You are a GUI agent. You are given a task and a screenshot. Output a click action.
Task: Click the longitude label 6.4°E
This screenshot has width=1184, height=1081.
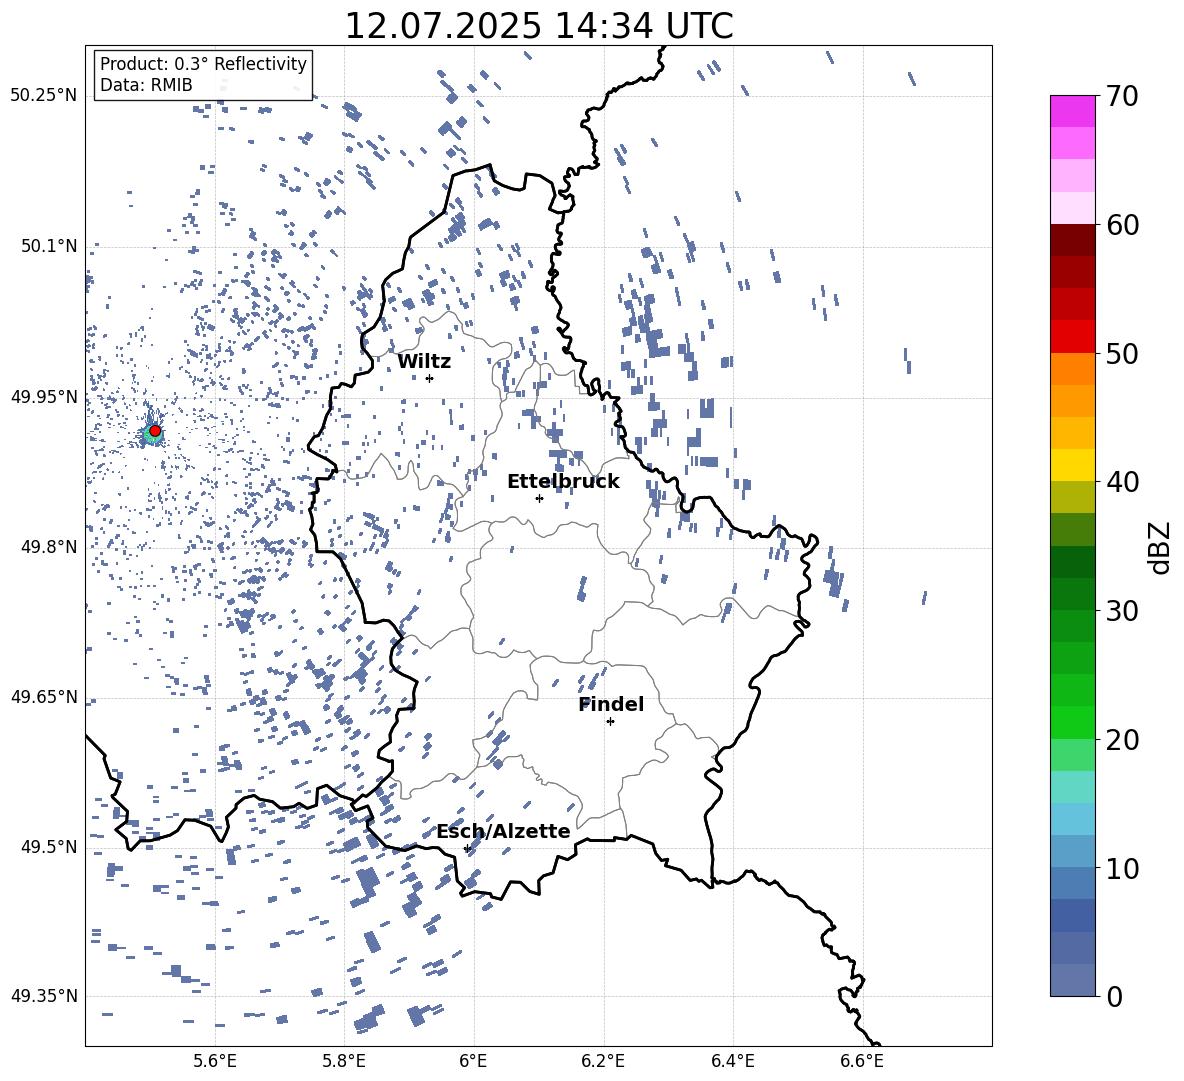pos(732,1061)
